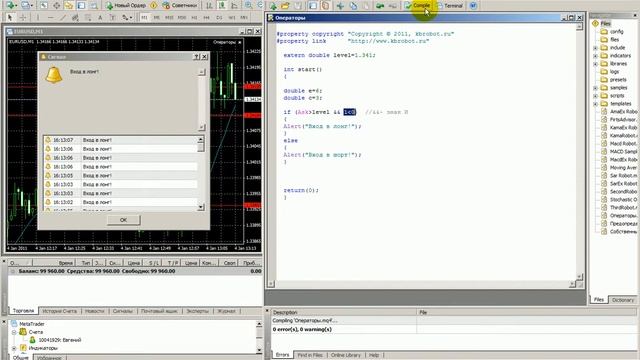
Task: Switch to Help tab in toolbox
Action: (374, 355)
